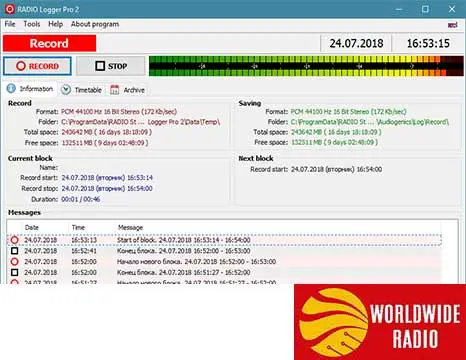Click the square stop icon in the 16:52:41 row
The image size is (466, 360).
[14, 251]
